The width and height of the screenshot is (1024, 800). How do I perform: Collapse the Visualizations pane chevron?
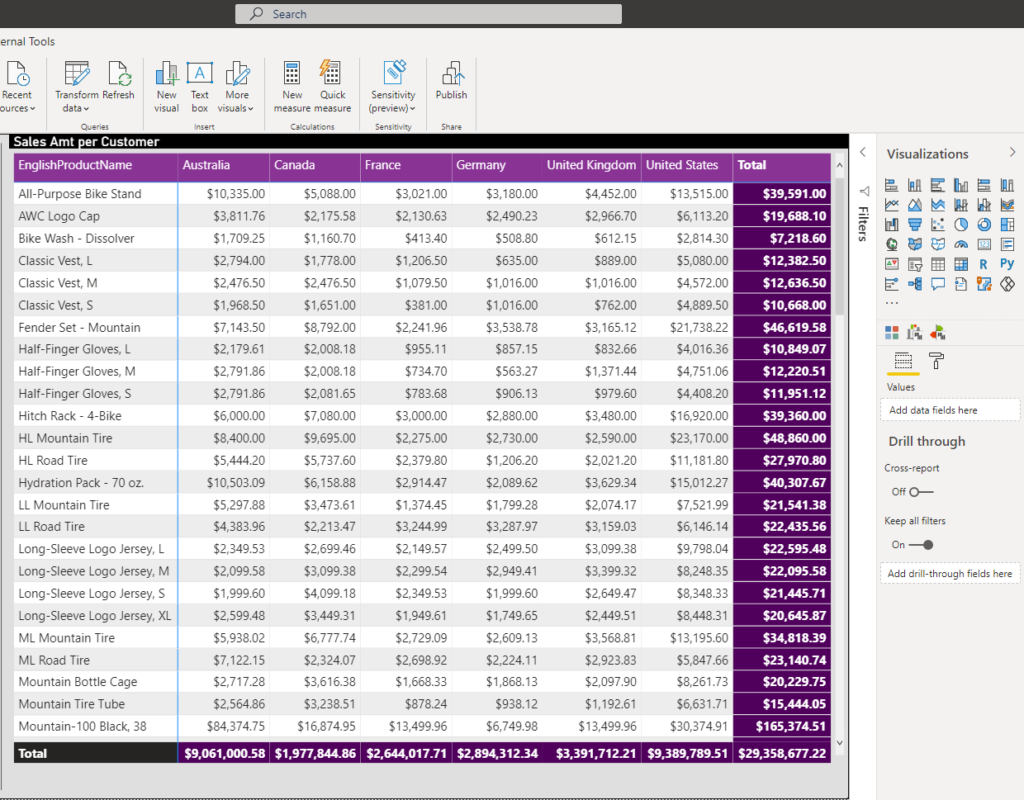tap(1012, 152)
